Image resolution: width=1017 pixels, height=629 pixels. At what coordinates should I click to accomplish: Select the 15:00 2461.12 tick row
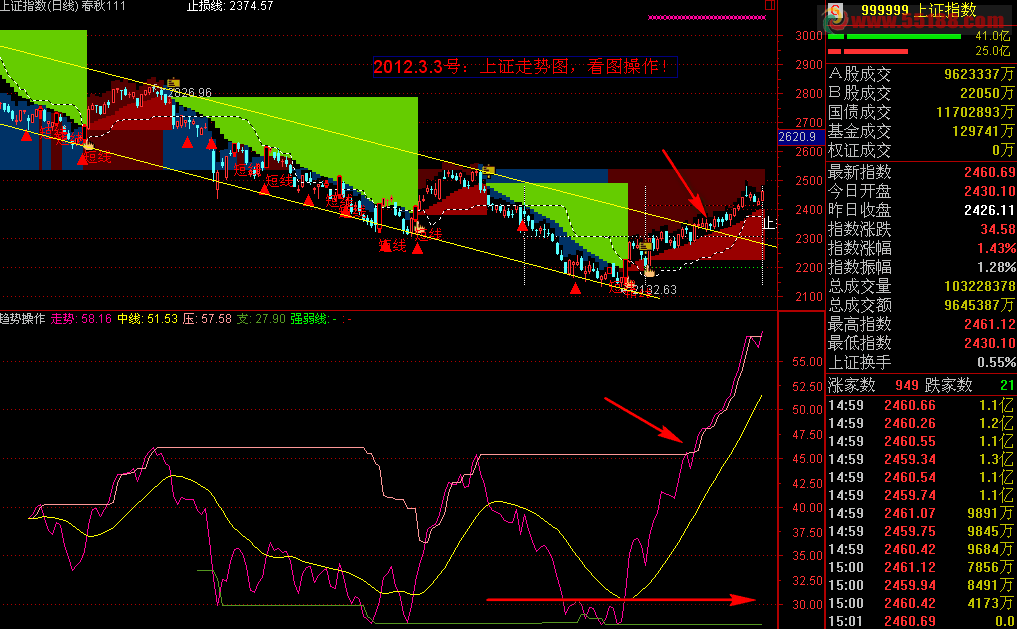click(x=921, y=567)
